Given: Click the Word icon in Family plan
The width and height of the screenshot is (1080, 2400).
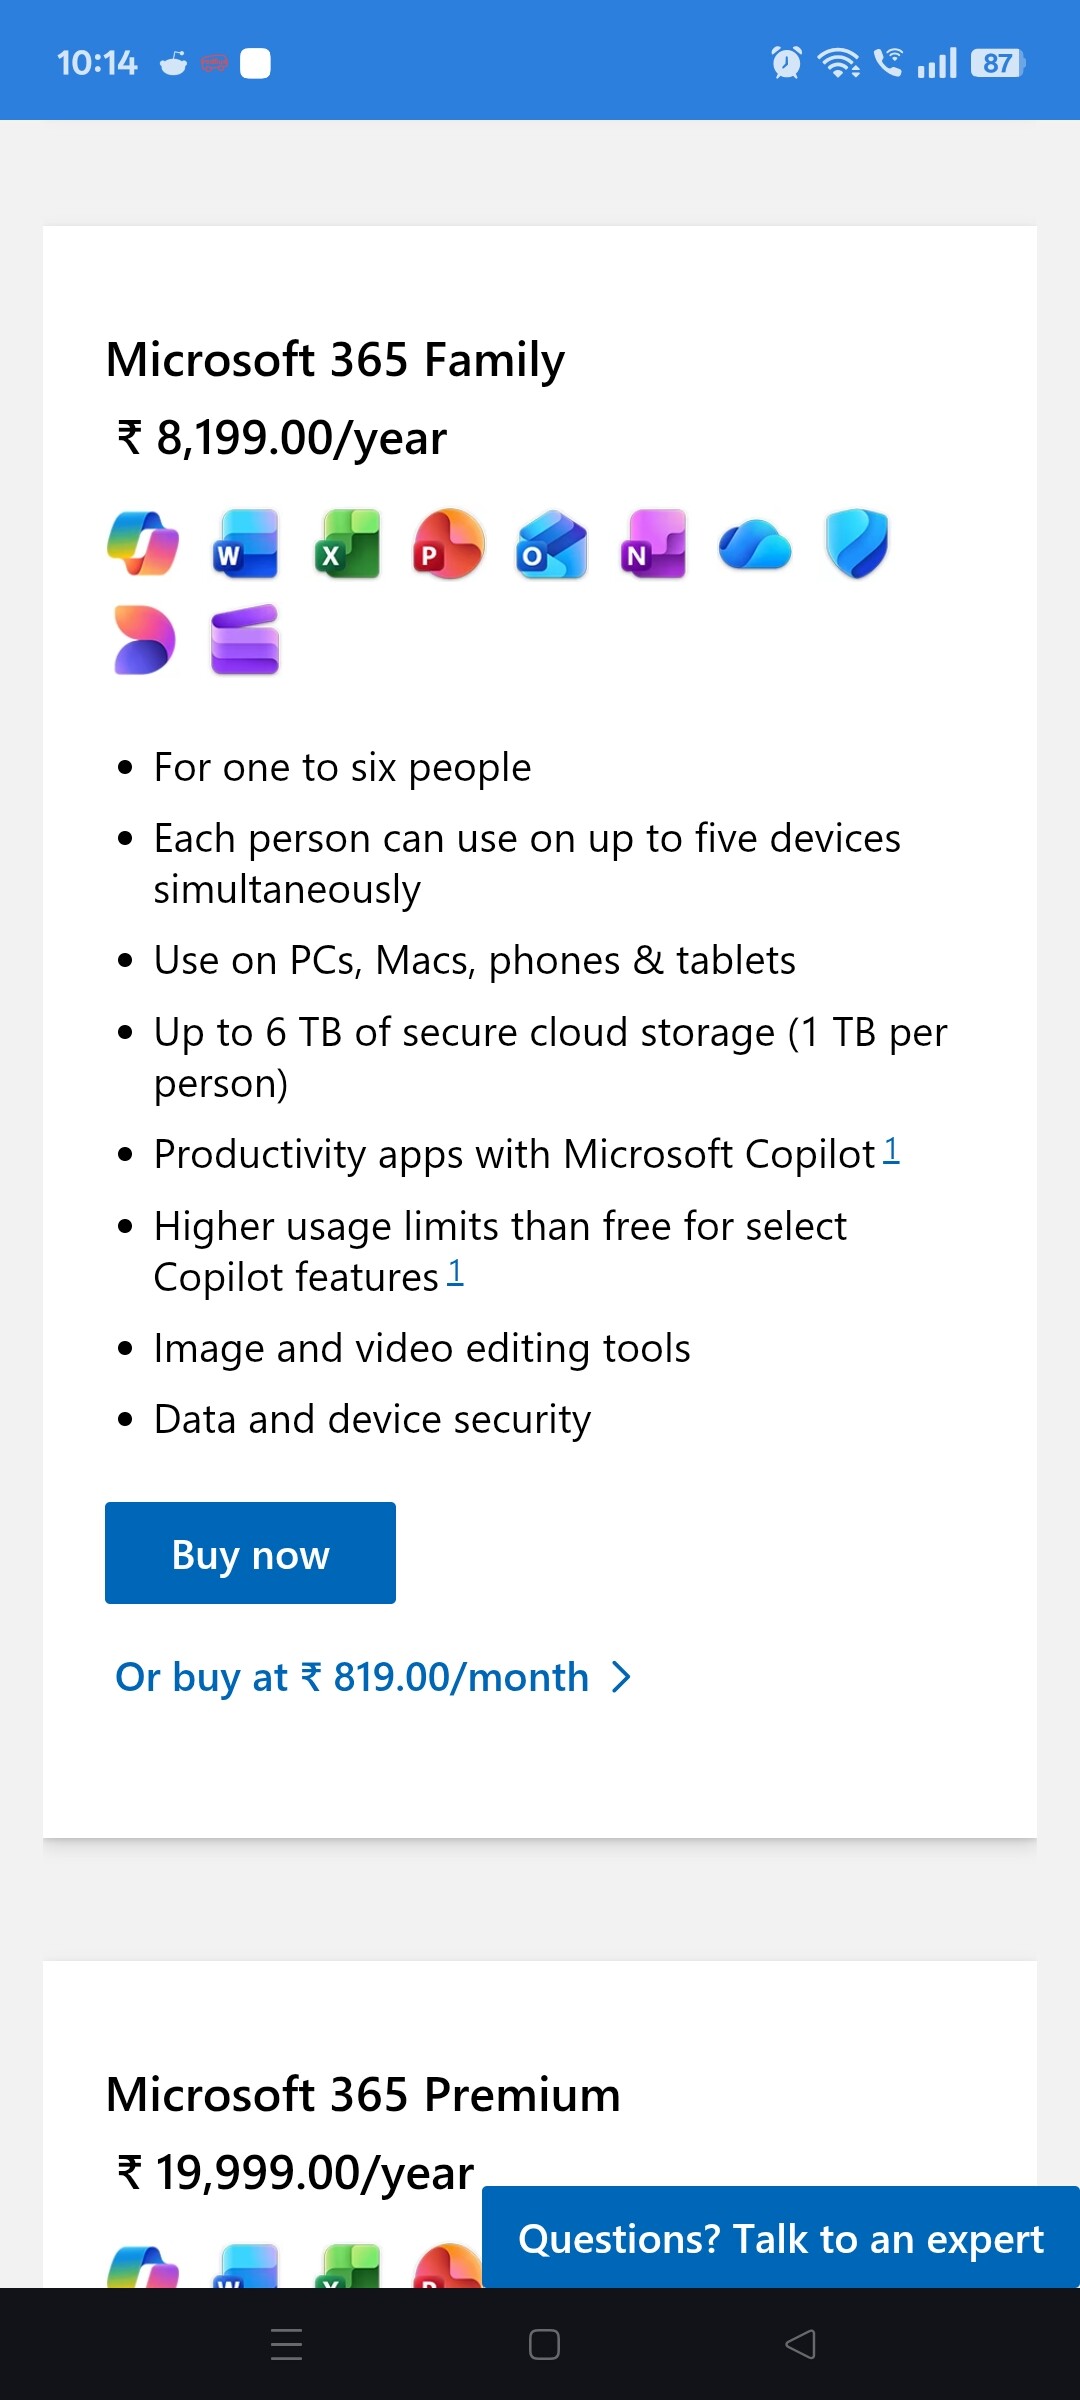Looking at the screenshot, I should [x=245, y=544].
